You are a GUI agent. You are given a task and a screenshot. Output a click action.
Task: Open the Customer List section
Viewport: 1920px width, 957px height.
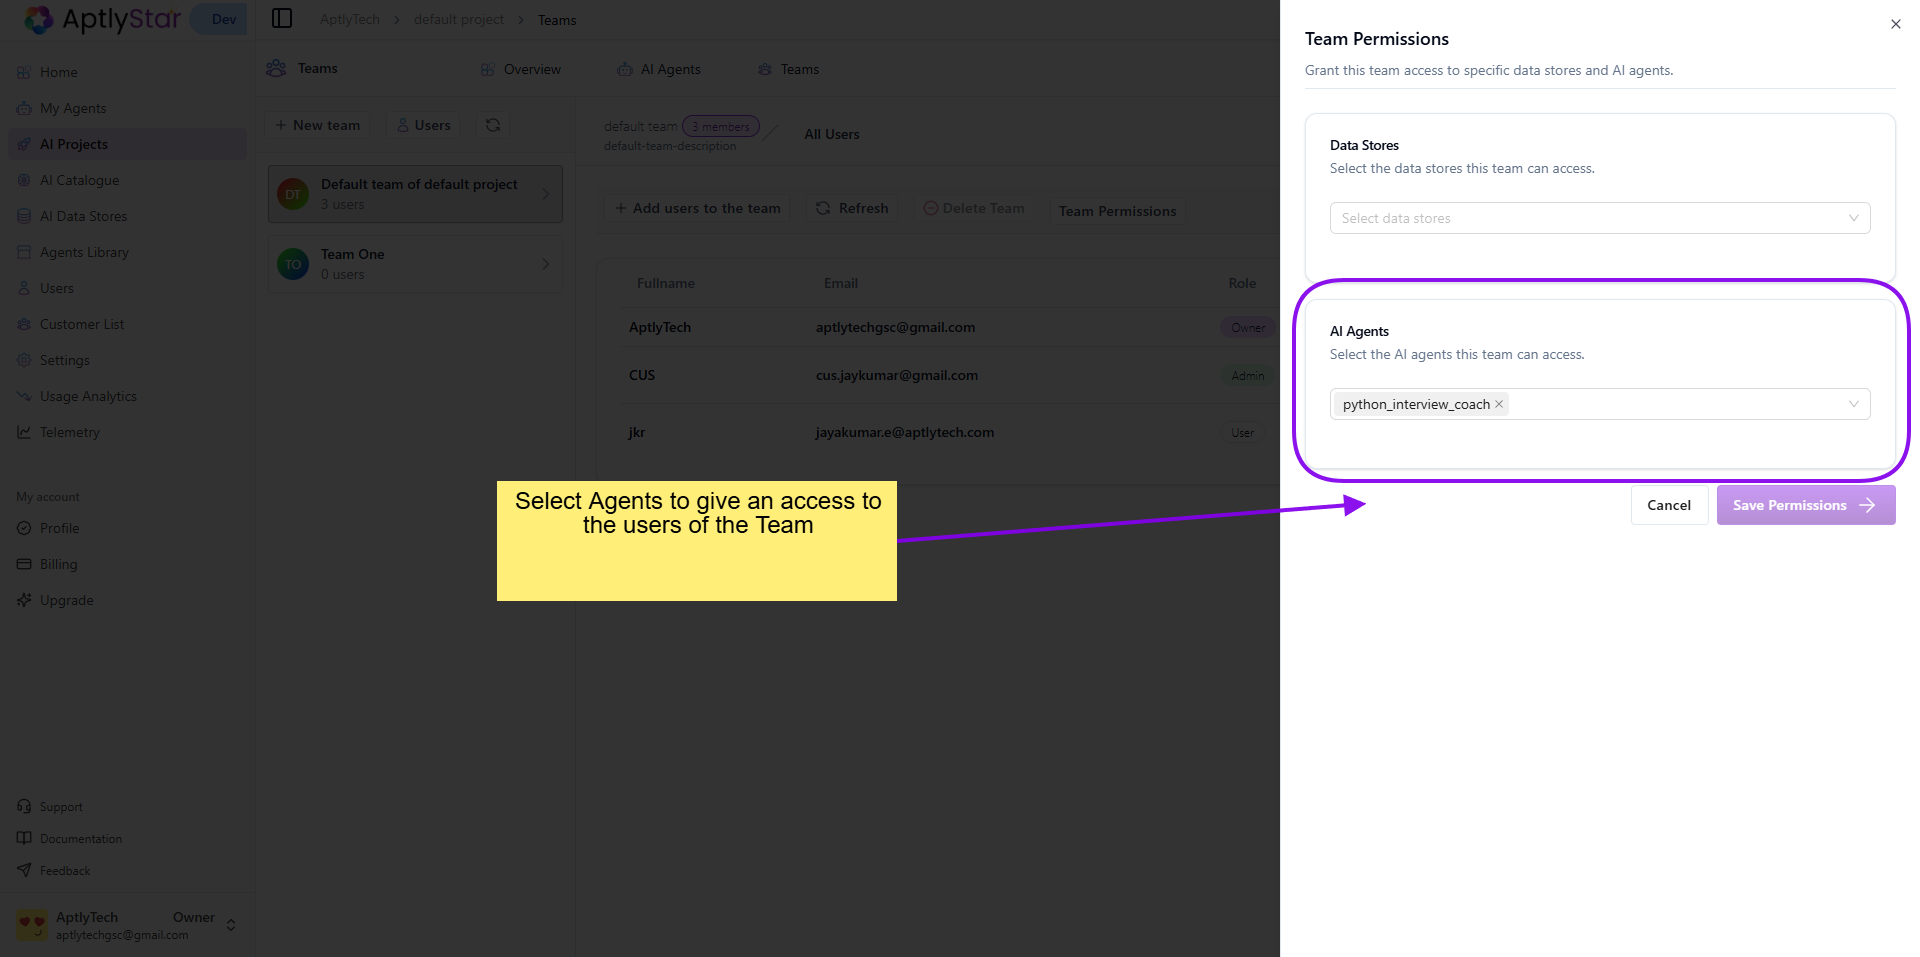[x=82, y=324]
